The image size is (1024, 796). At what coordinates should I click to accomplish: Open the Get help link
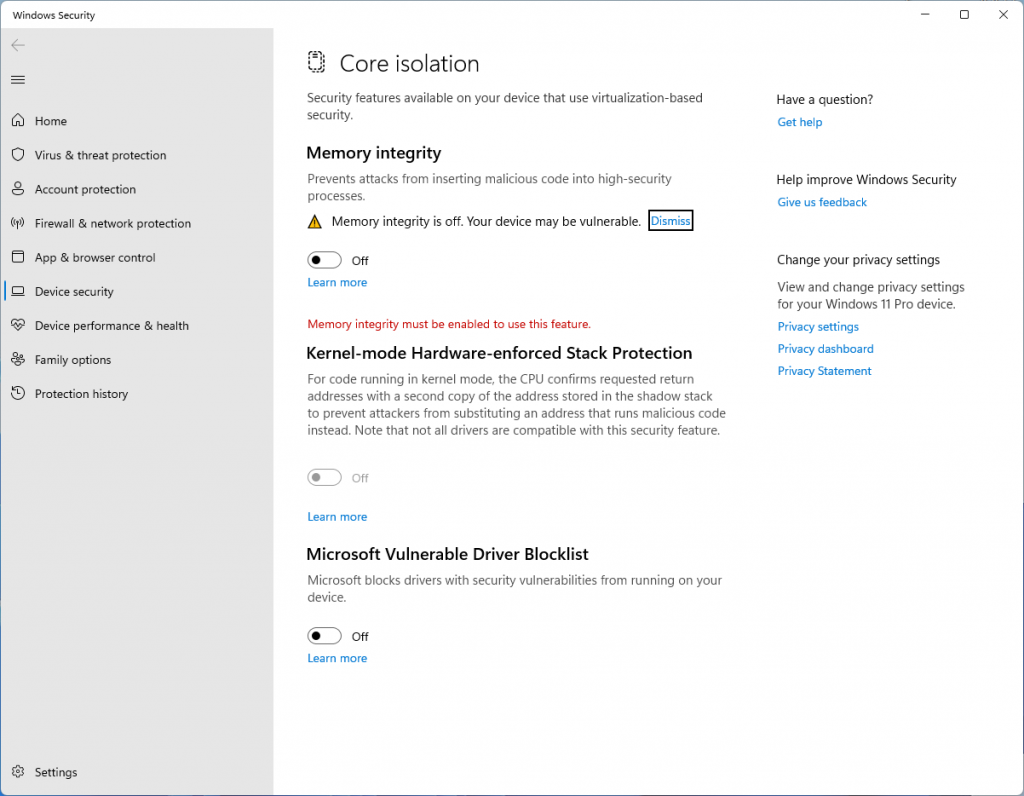[800, 122]
